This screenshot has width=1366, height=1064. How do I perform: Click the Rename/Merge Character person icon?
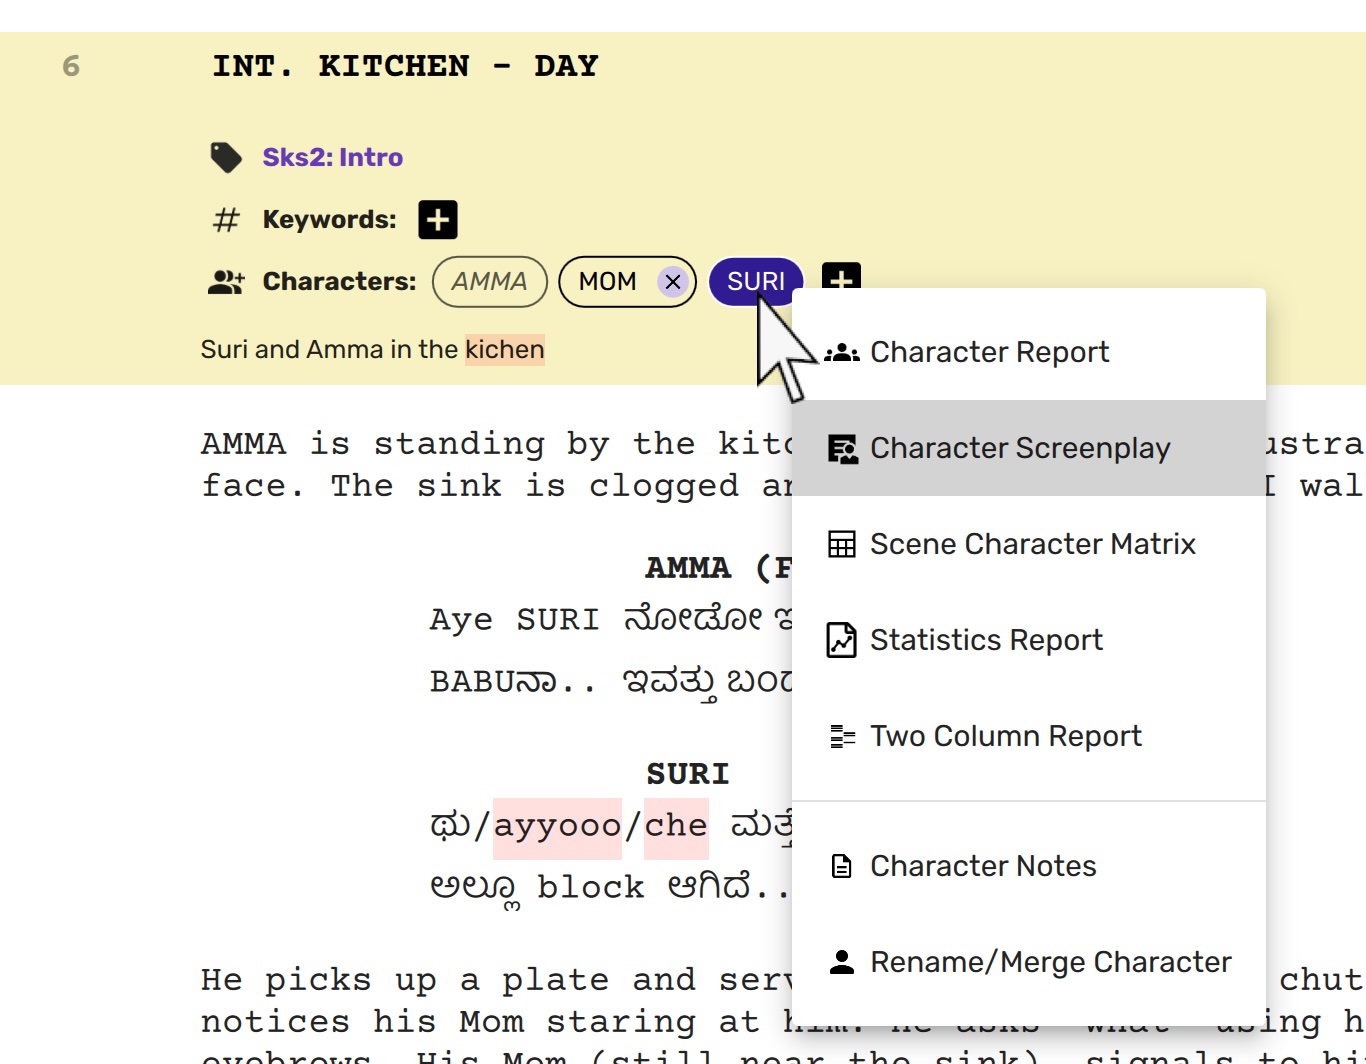click(842, 962)
